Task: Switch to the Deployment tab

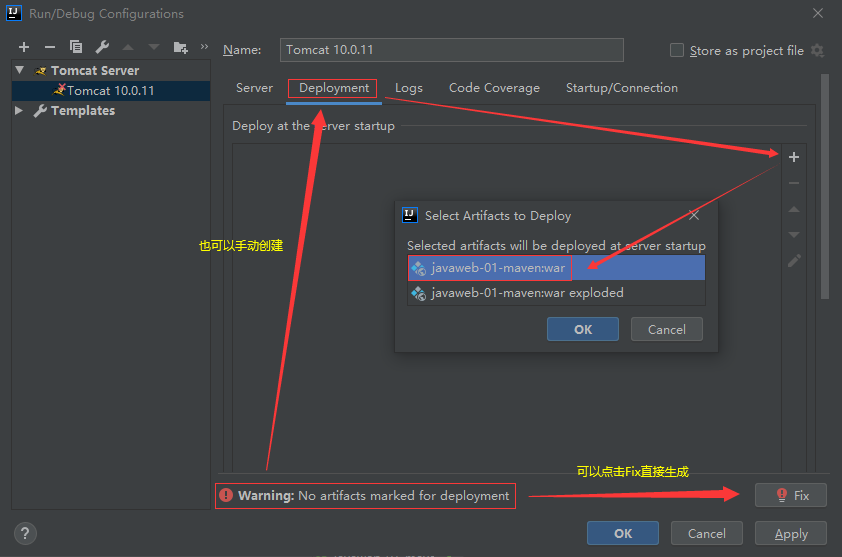Action: [333, 88]
